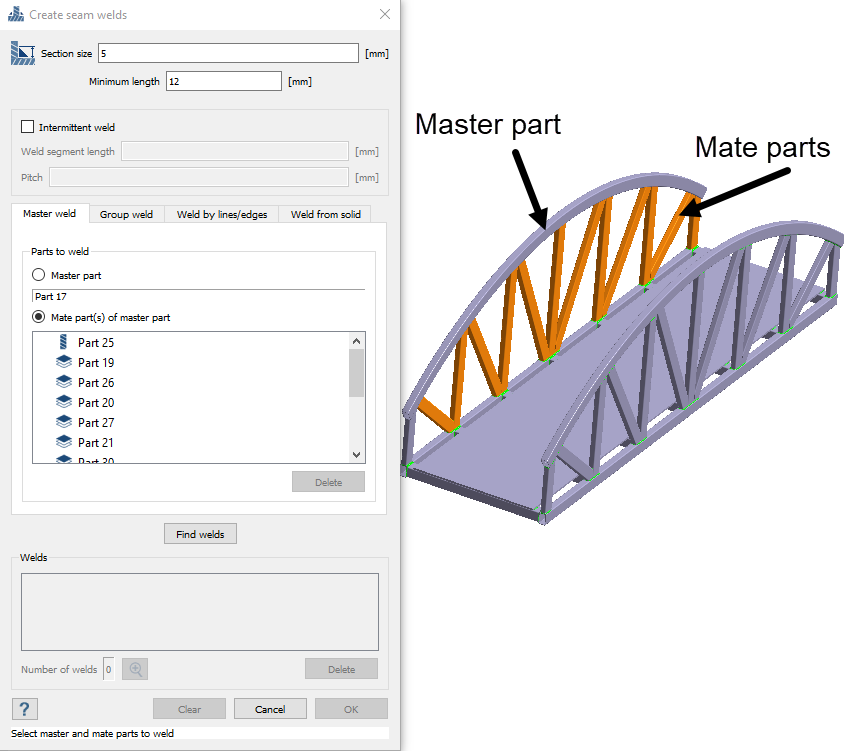Switch to the Group weld tab
This screenshot has width=852, height=751.
click(x=126, y=214)
